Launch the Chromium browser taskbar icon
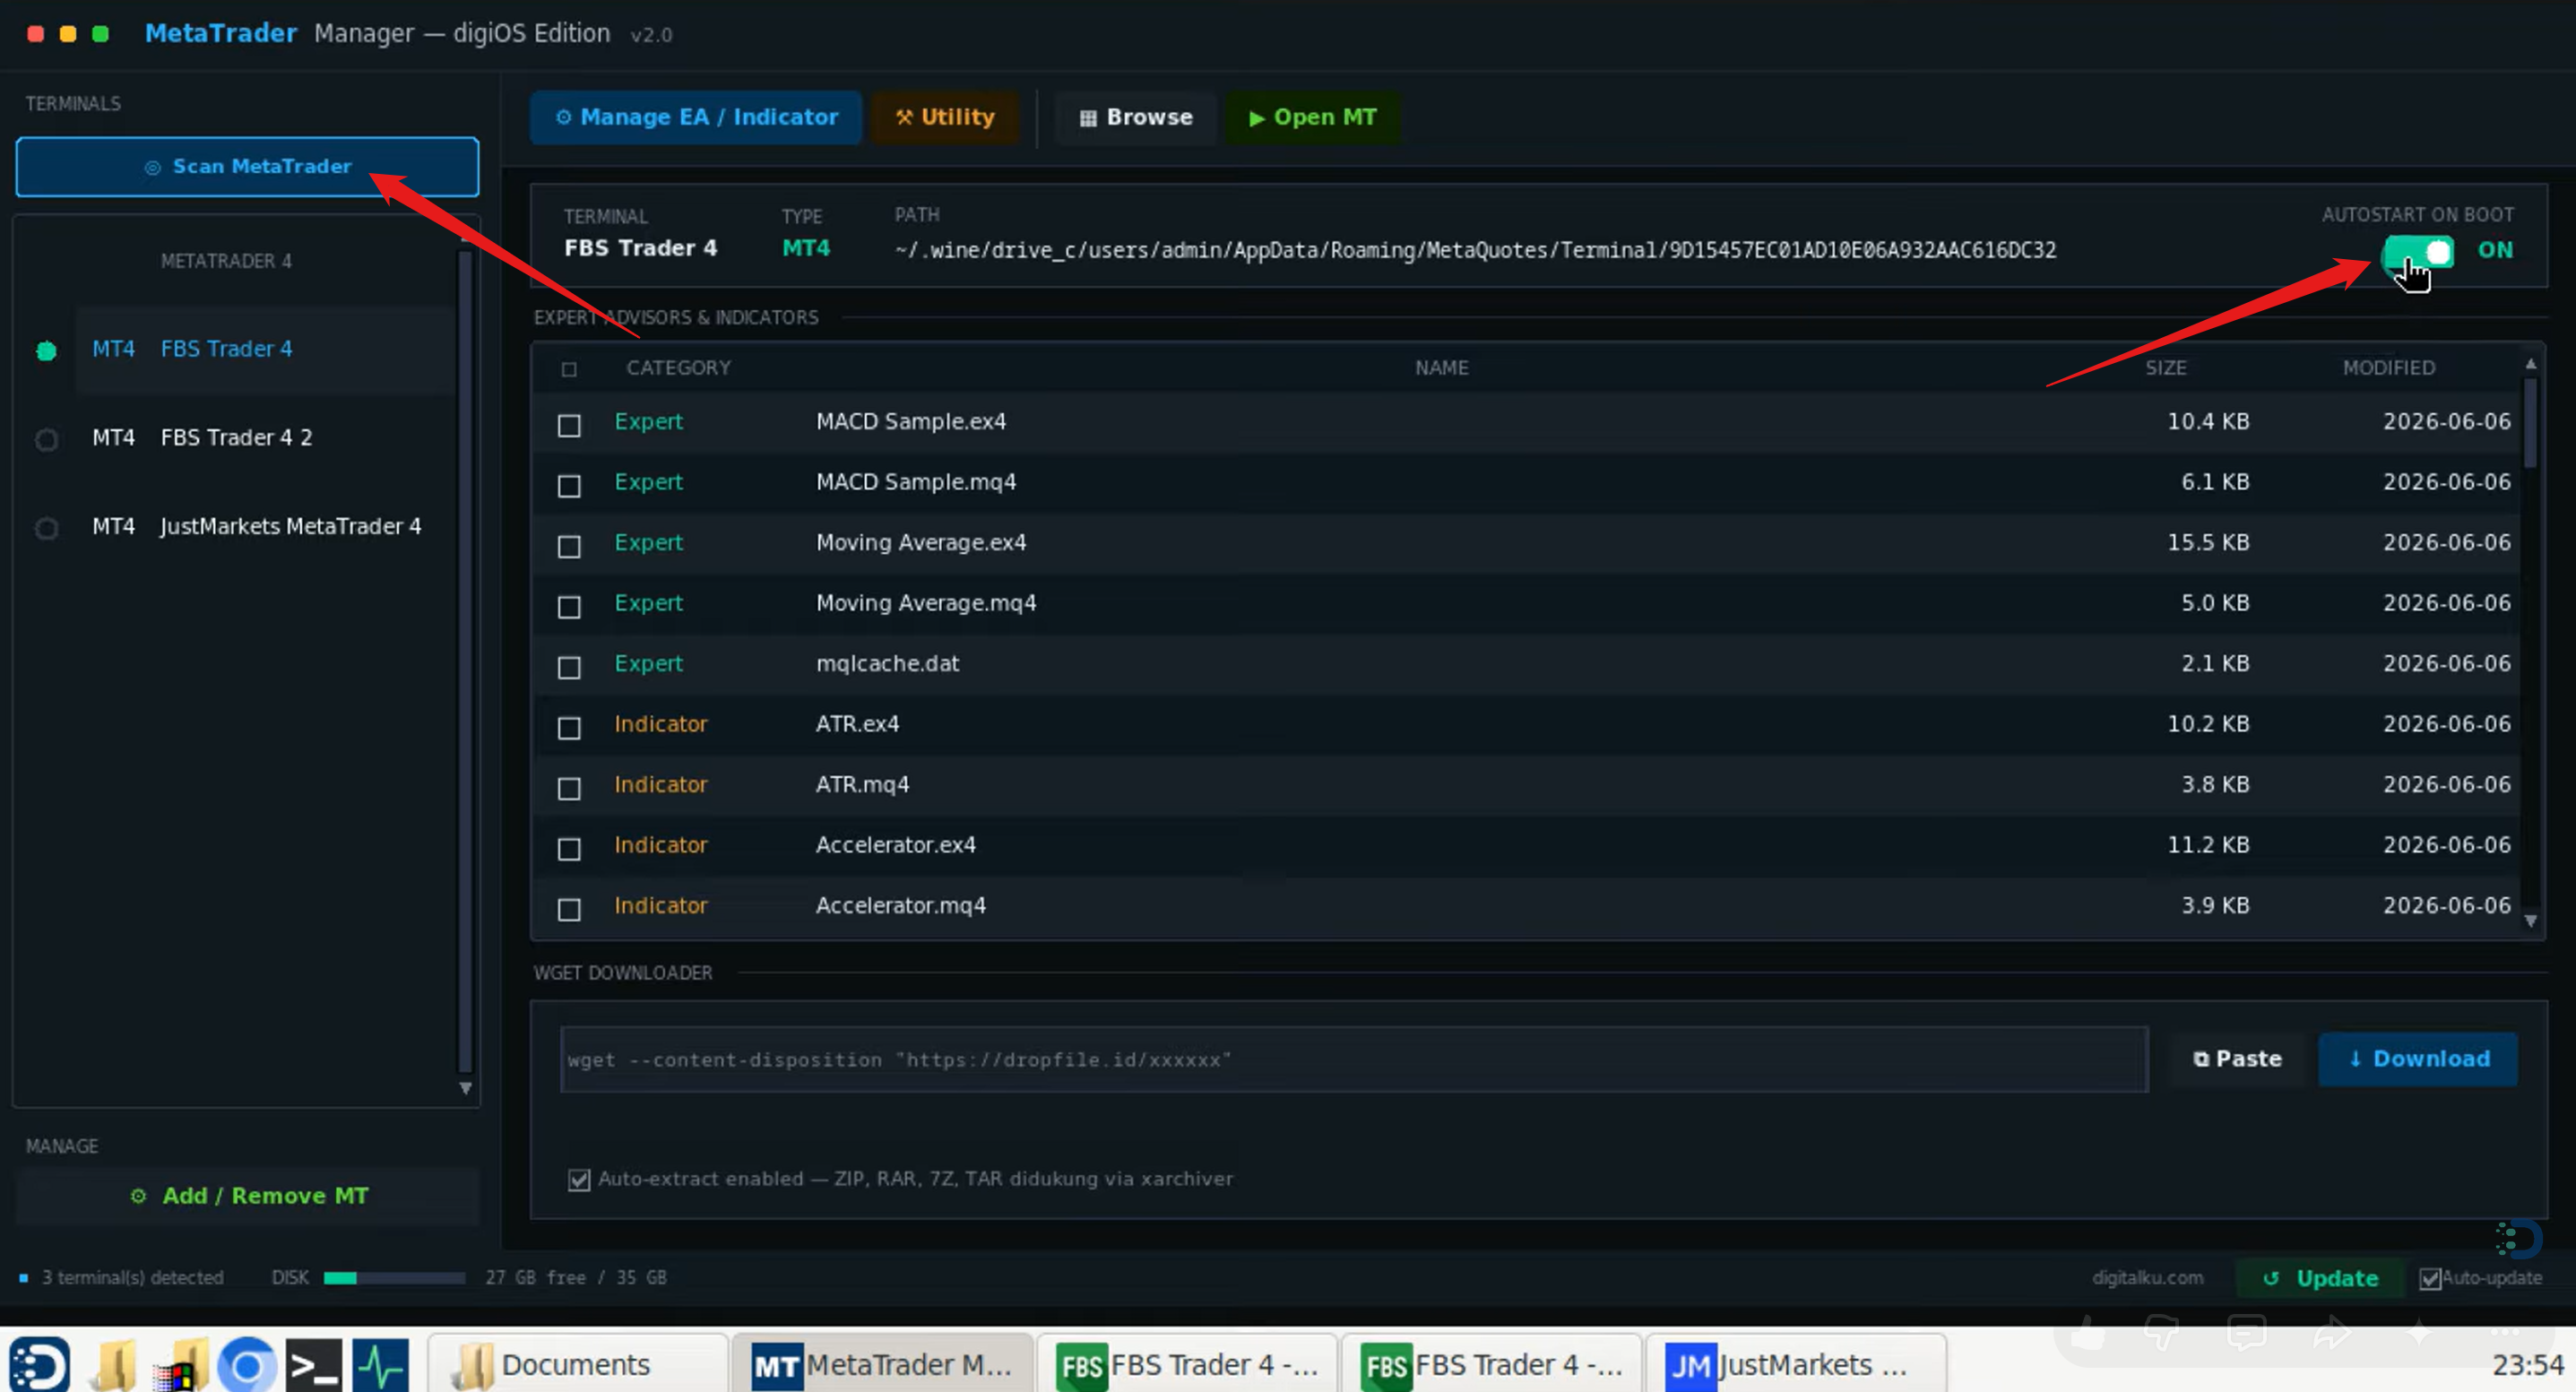This screenshot has height=1392, width=2576. [x=247, y=1365]
